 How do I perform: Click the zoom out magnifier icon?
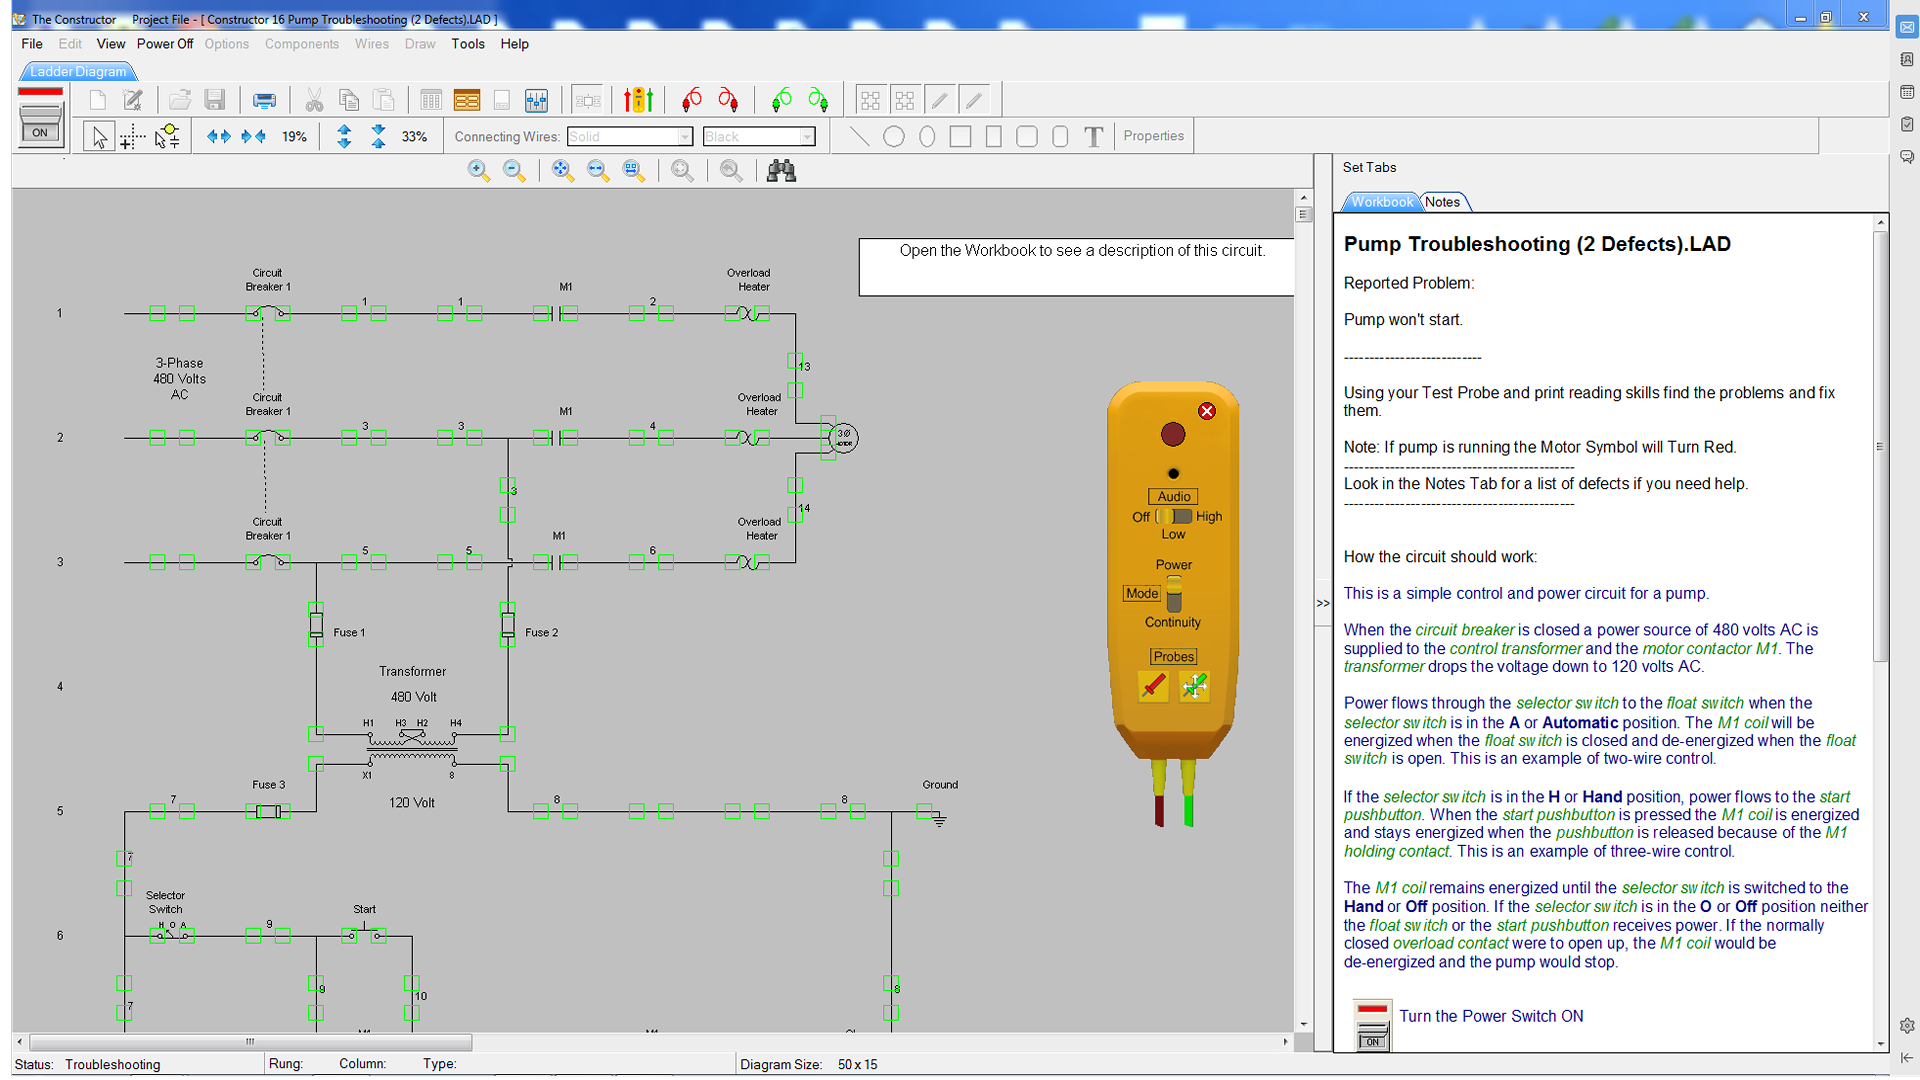click(514, 171)
